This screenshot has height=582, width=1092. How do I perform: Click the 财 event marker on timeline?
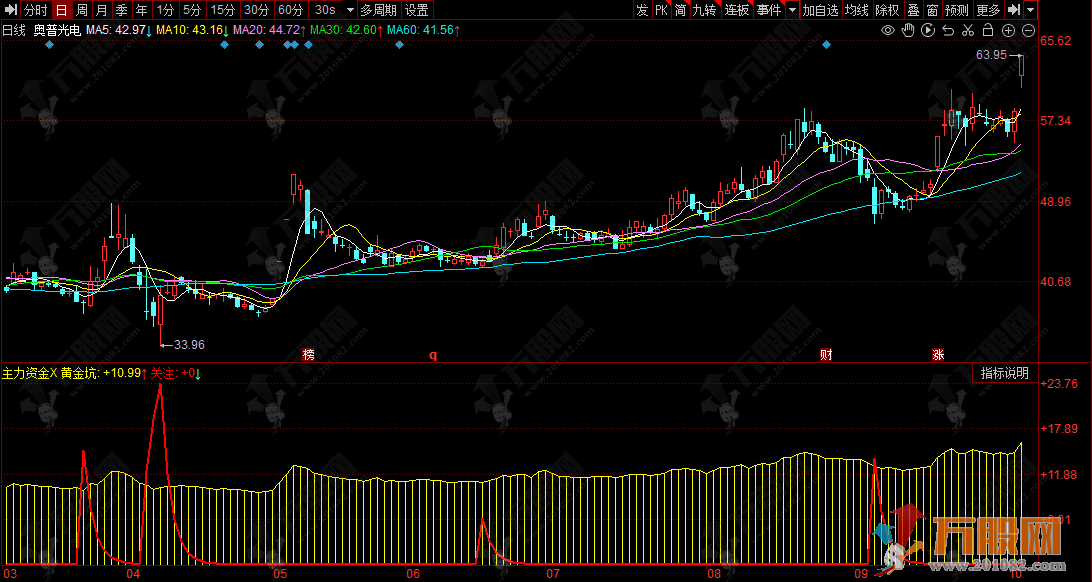[x=826, y=354]
